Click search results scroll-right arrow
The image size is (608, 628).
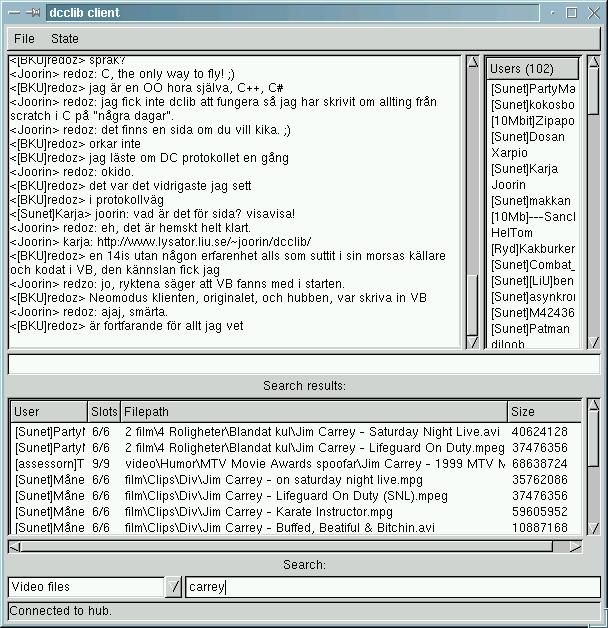point(574,547)
